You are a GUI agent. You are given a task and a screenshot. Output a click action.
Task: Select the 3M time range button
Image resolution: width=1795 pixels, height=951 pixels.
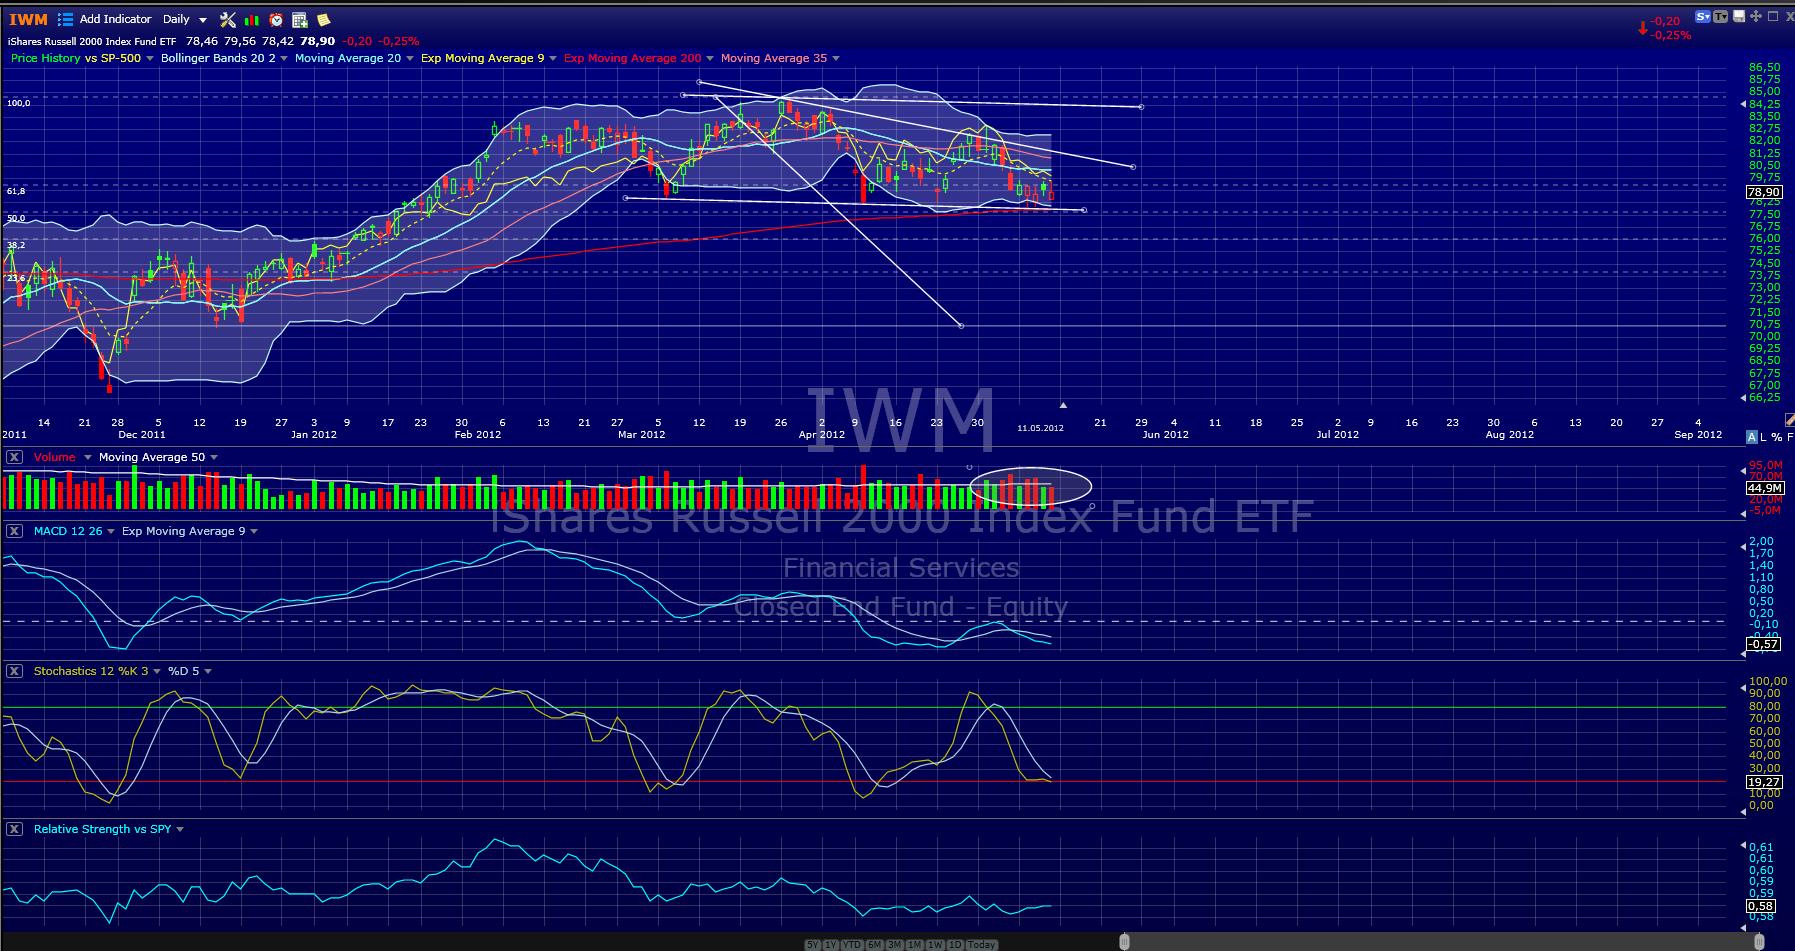tap(895, 945)
